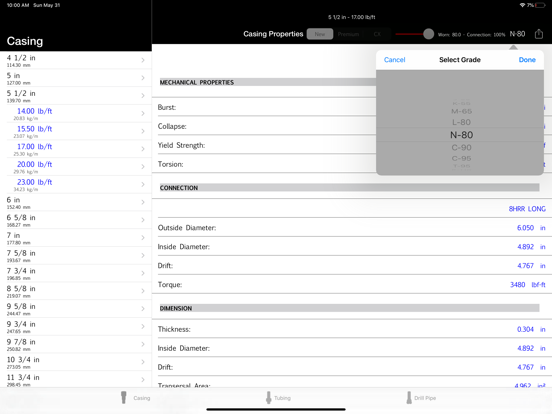Screen dimensions: 552x414
Task: Tap the DIMENSION section header
Action: [x=349, y=308]
